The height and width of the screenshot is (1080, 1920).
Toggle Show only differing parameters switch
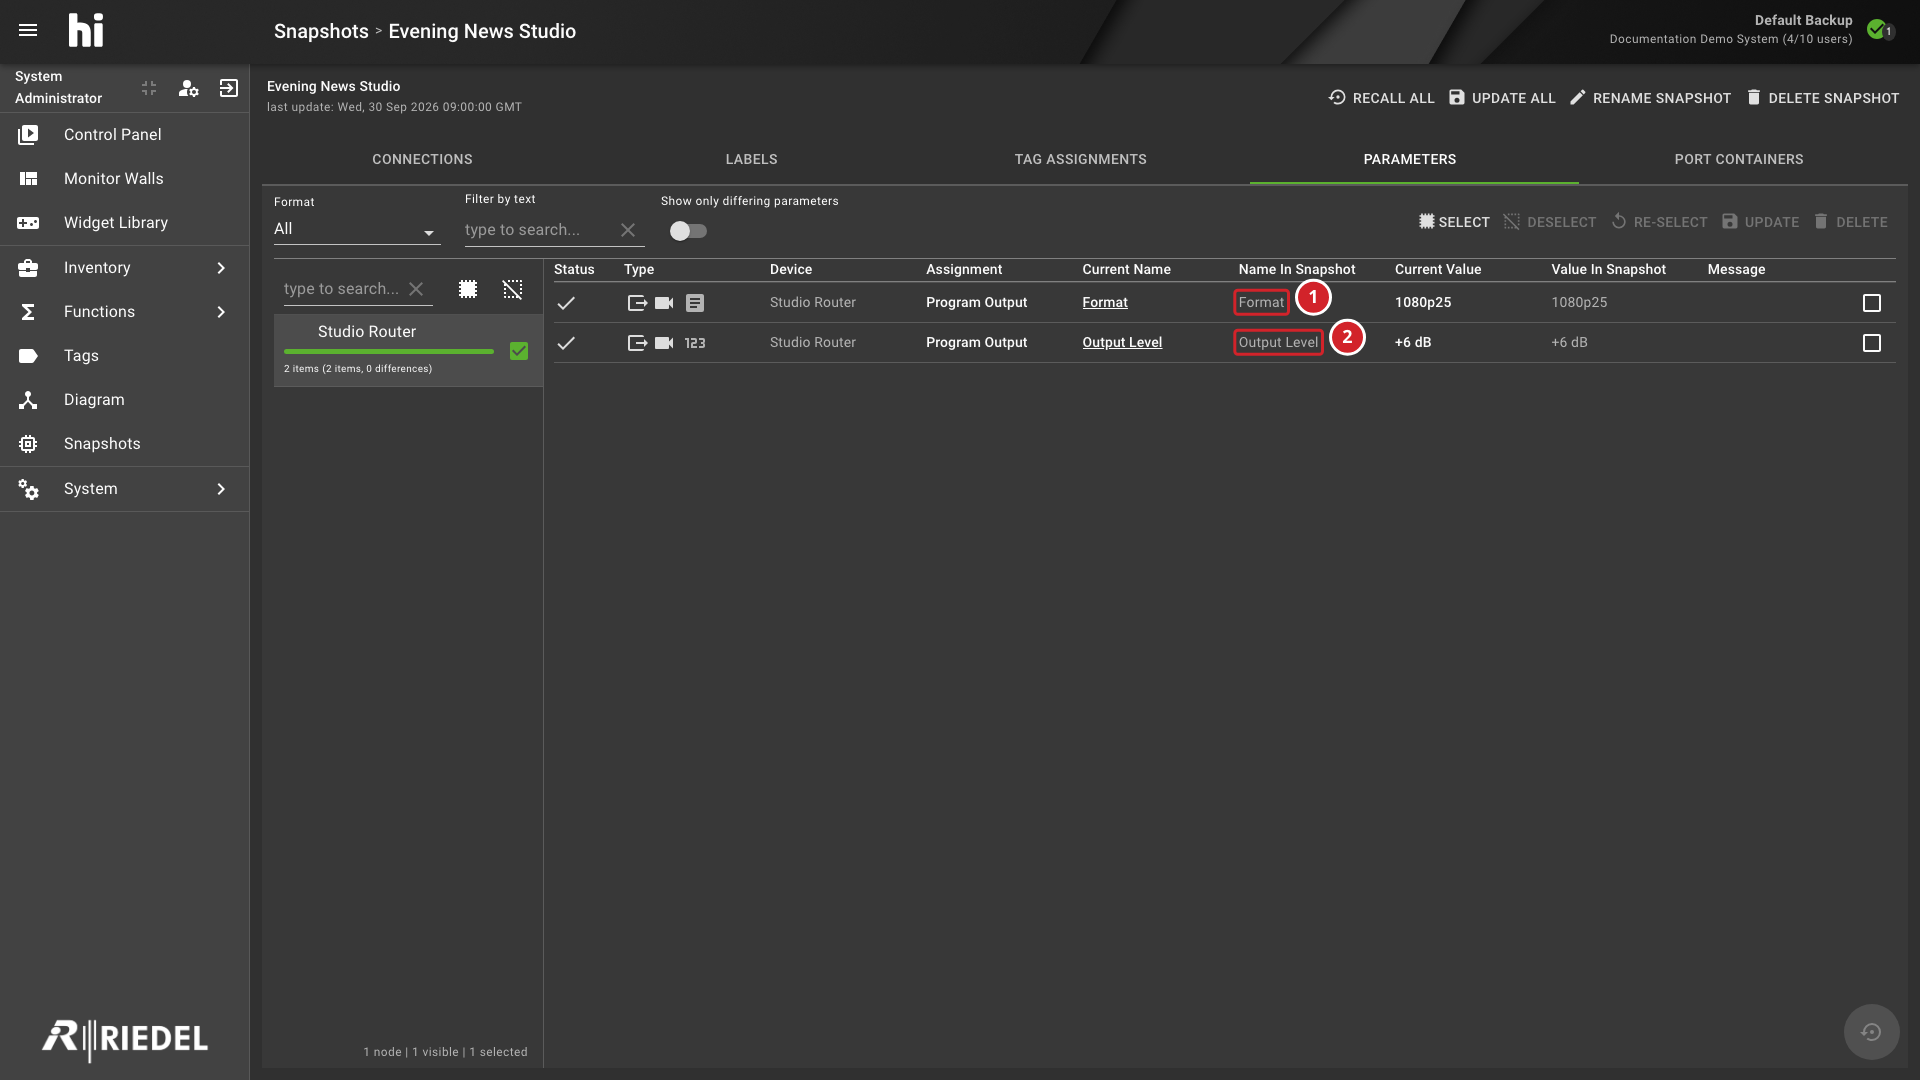point(688,231)
